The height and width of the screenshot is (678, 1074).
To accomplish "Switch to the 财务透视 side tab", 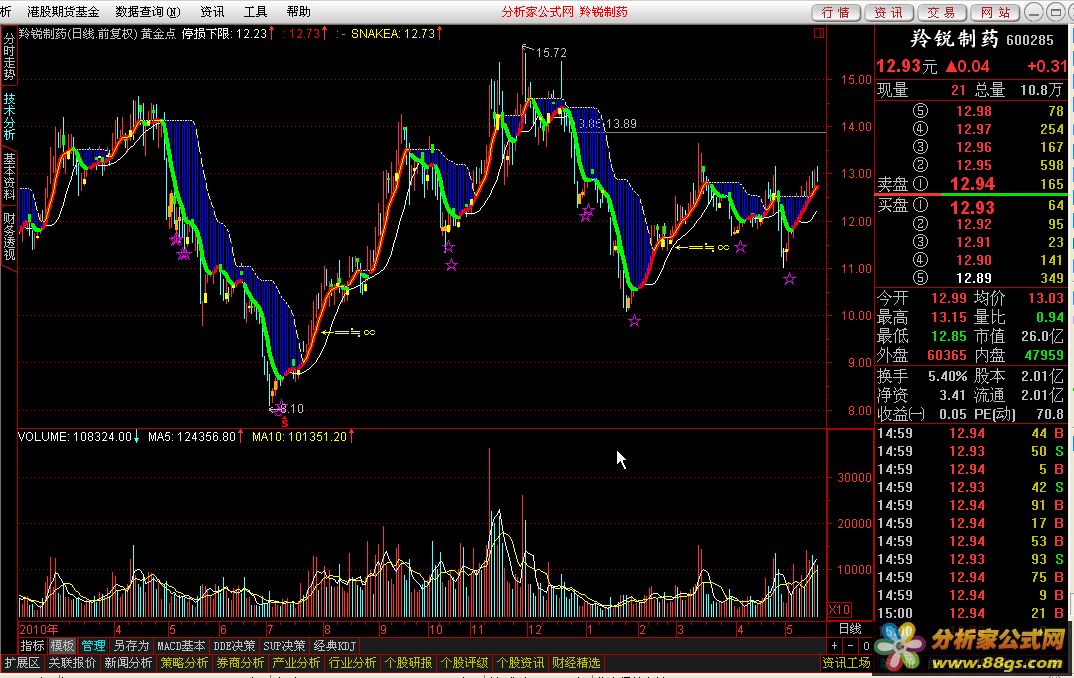I will pyautogui.click(x=9, y=236).
